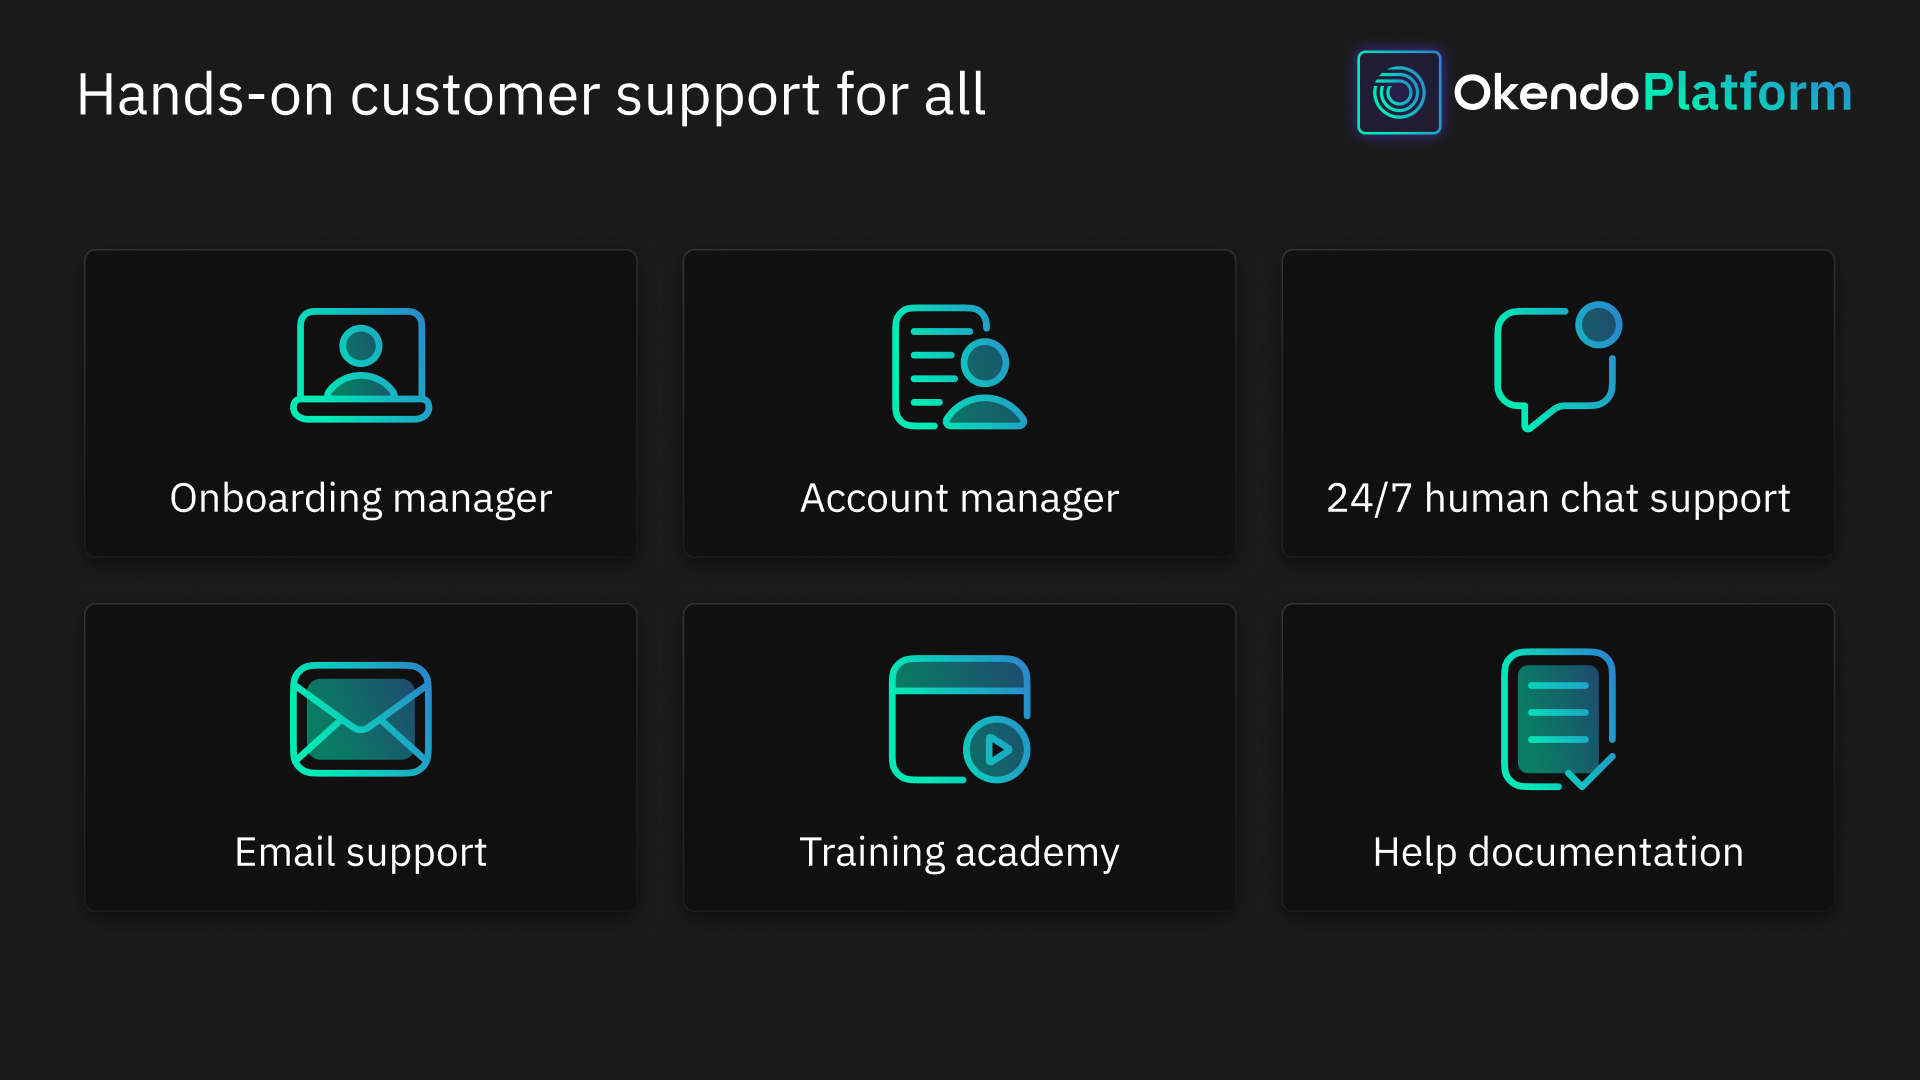Click the Okendo spiral logo icon
The image size is (1920, 1080).
pyautogui.click(x=1398, y=92)
